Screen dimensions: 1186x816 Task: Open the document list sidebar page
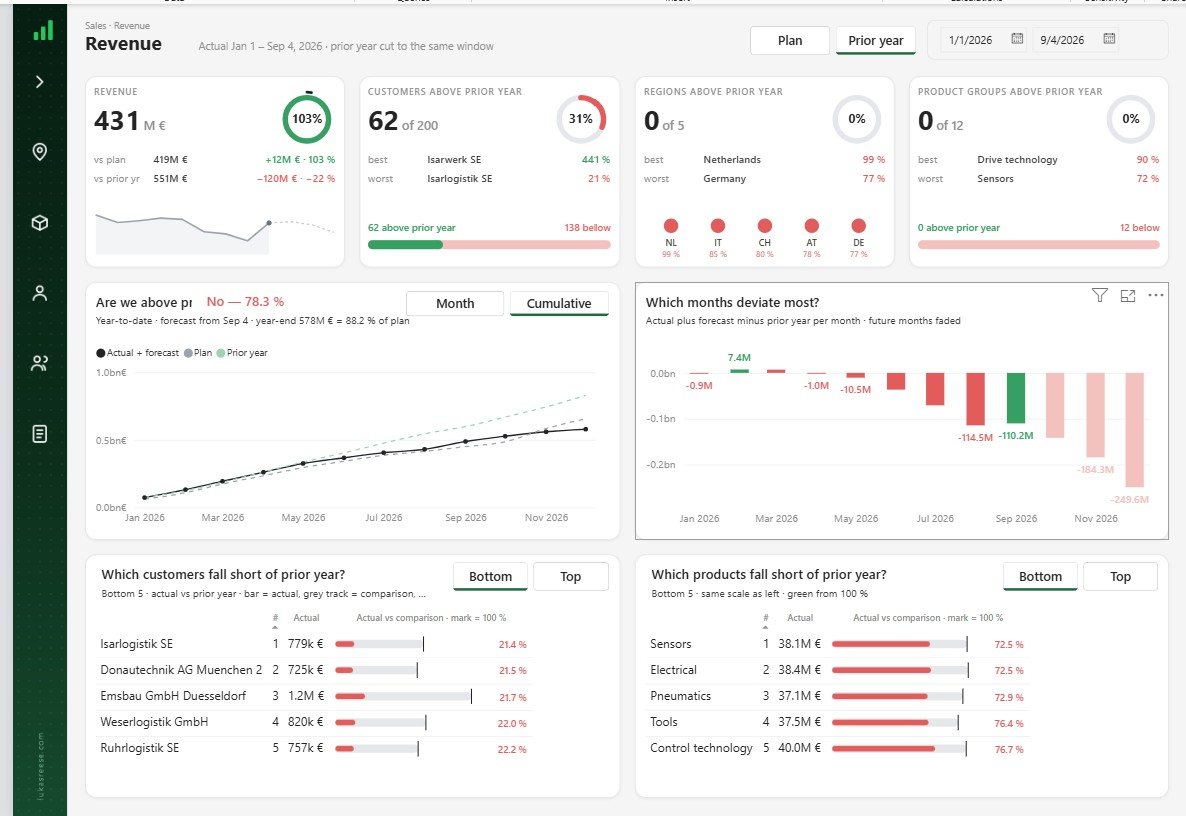tap(40, 434)
